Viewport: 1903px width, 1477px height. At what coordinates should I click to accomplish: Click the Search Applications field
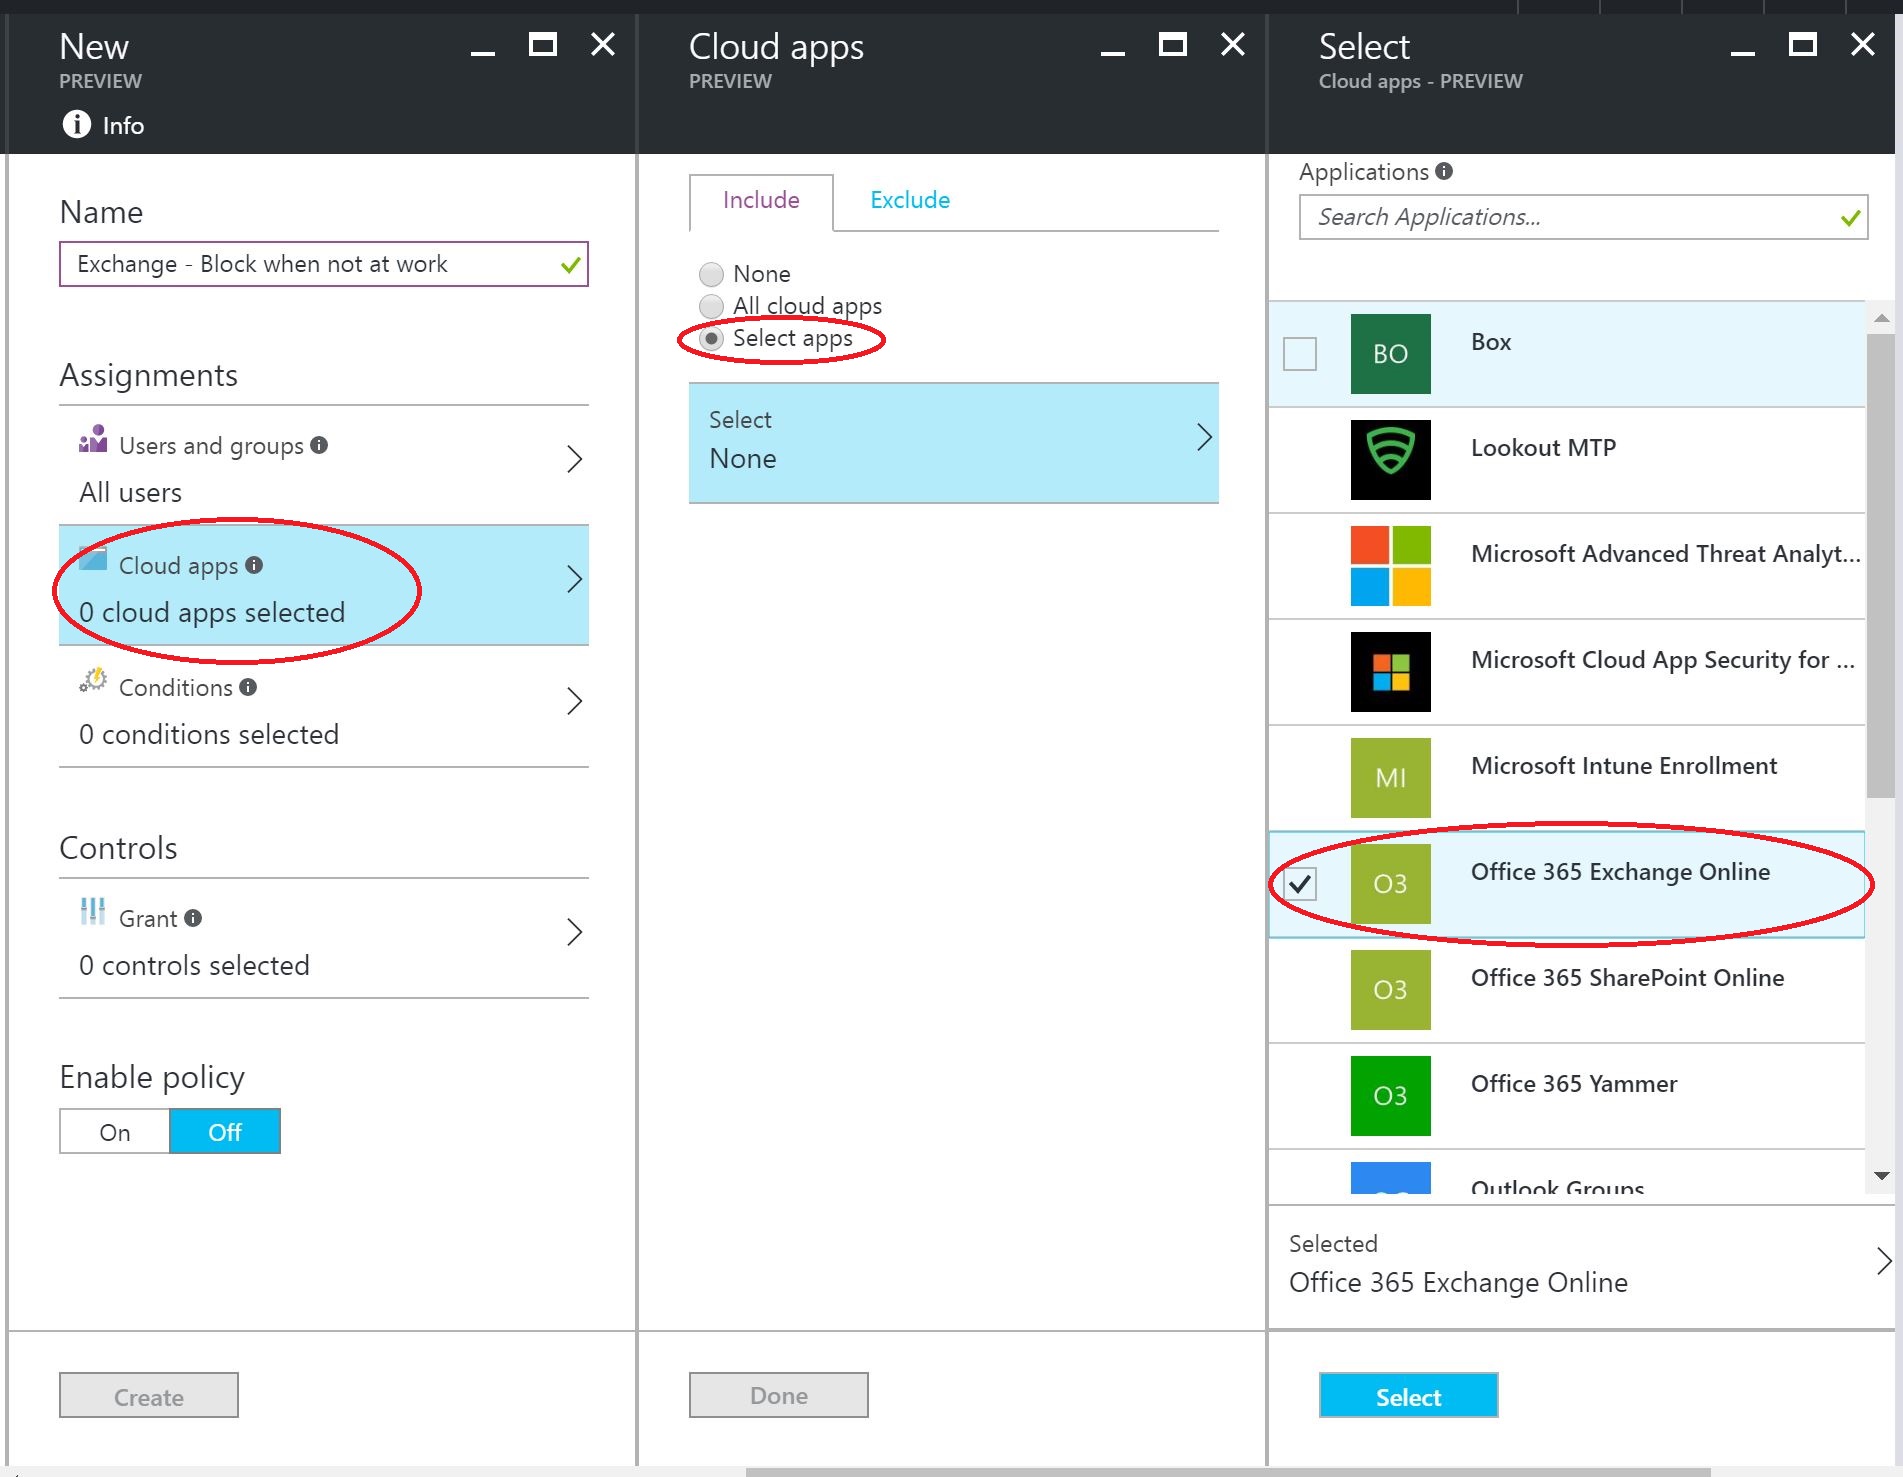[1583, 217]
